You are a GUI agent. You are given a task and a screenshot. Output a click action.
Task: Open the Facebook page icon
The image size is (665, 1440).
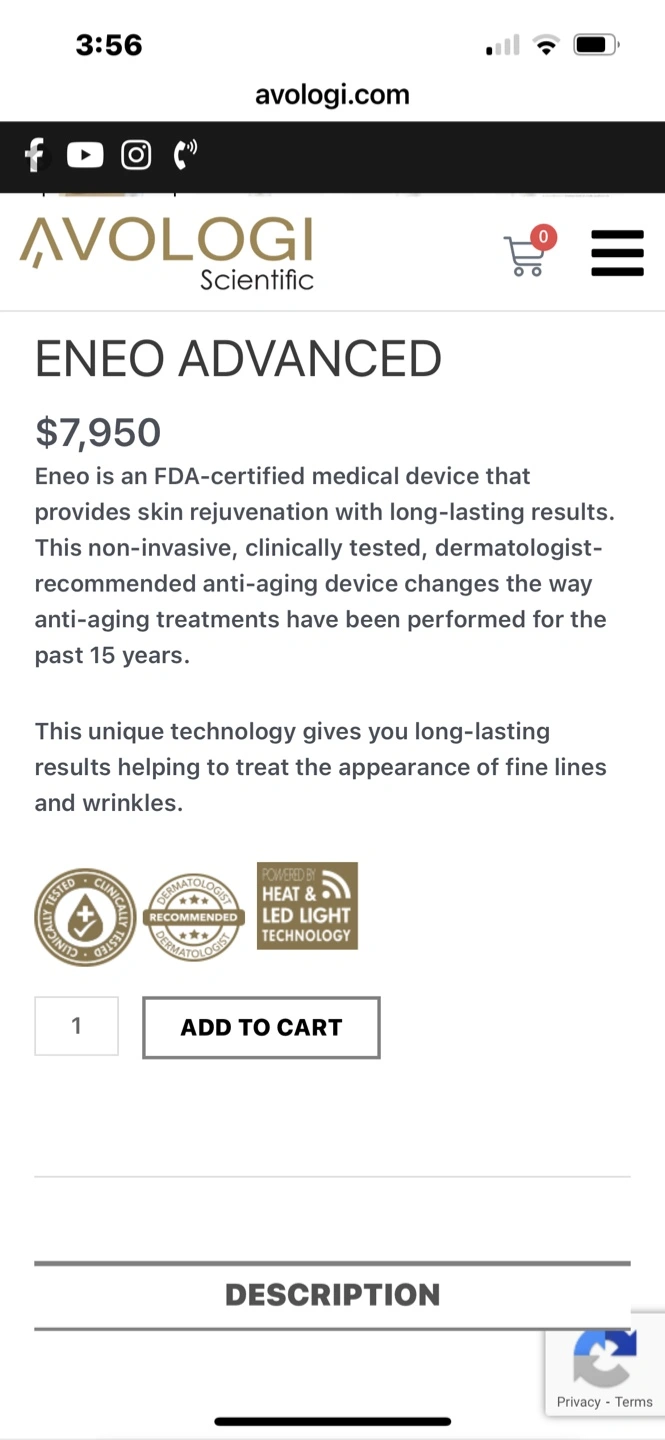(x=35, y=155)
